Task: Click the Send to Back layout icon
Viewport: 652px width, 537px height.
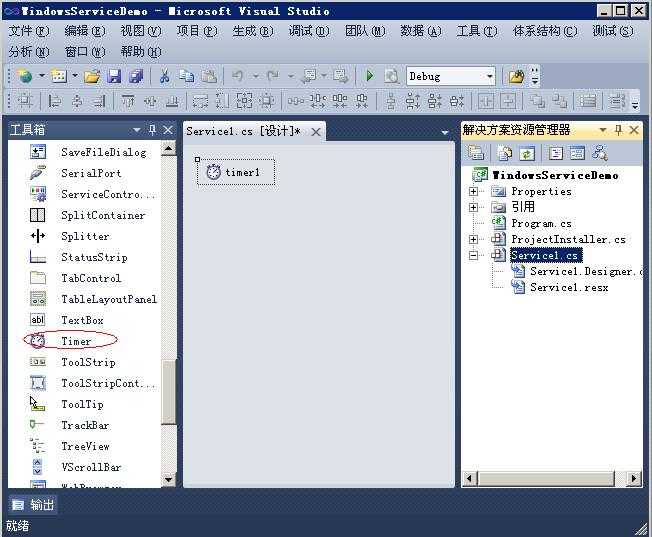Action: pos(559,101)
